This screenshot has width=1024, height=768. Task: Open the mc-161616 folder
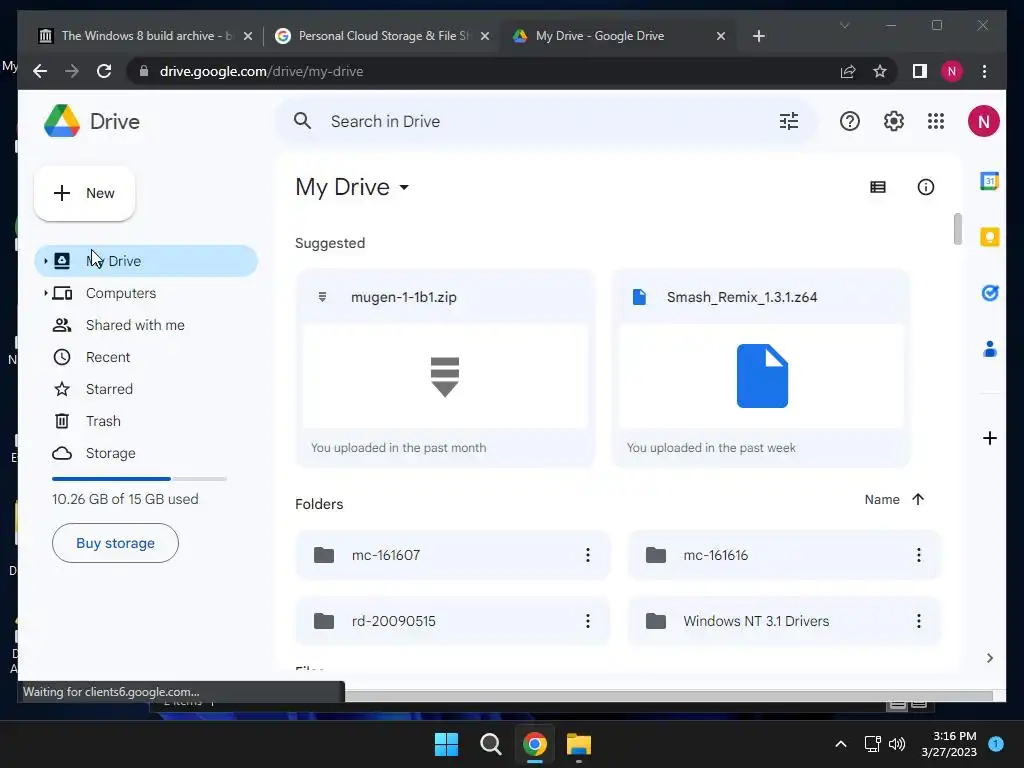pyautogui.click(x=784, y=555)
